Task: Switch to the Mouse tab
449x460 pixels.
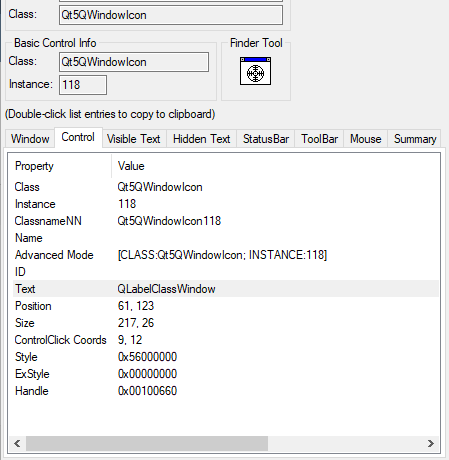Action: 365,139
